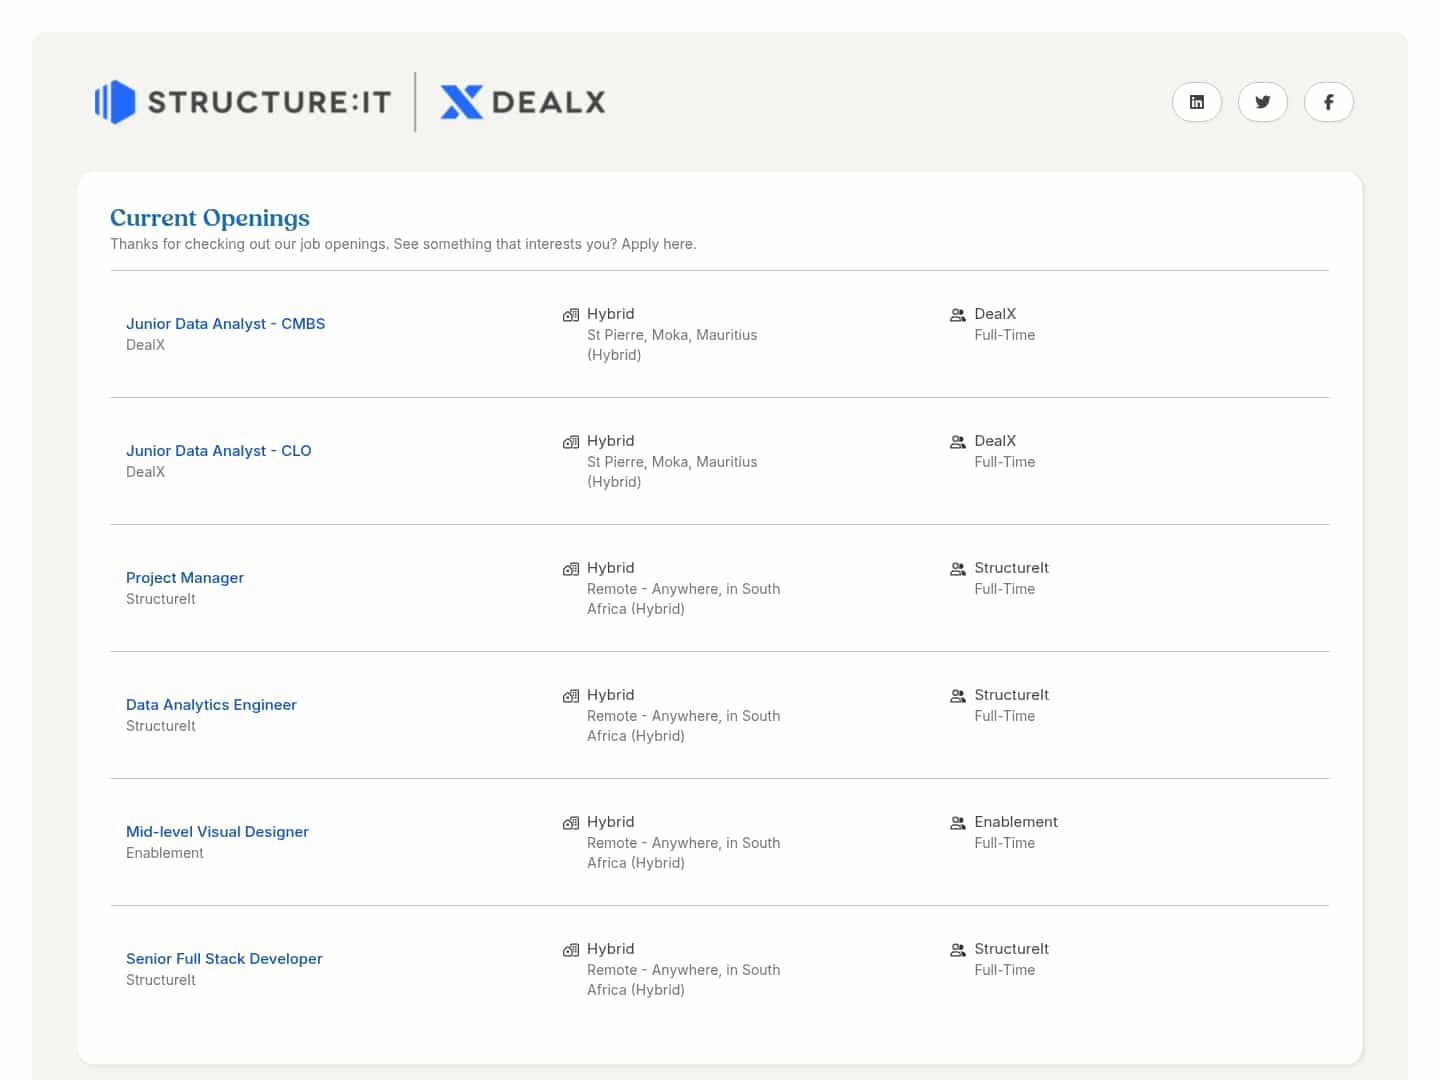Open the Facebook social icon
Screen dimensions: 1440x1080
1328,102
